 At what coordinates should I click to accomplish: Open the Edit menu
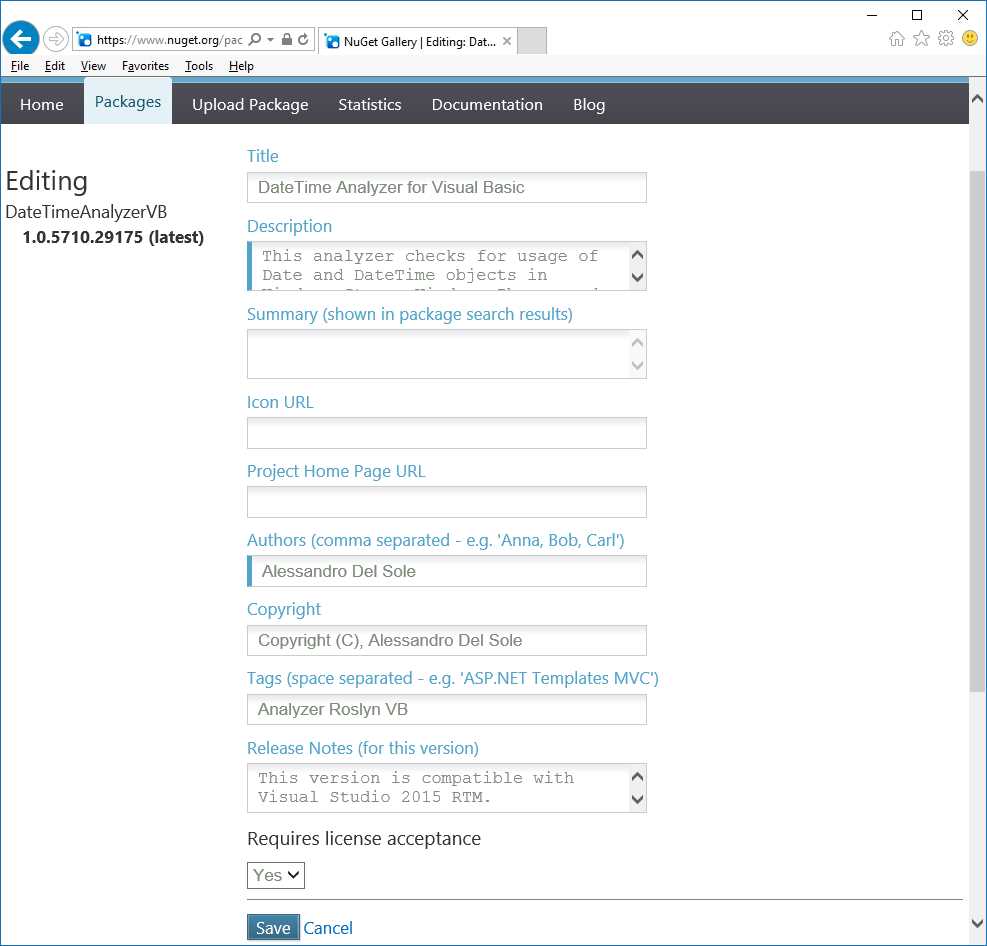tap(55, 66)
